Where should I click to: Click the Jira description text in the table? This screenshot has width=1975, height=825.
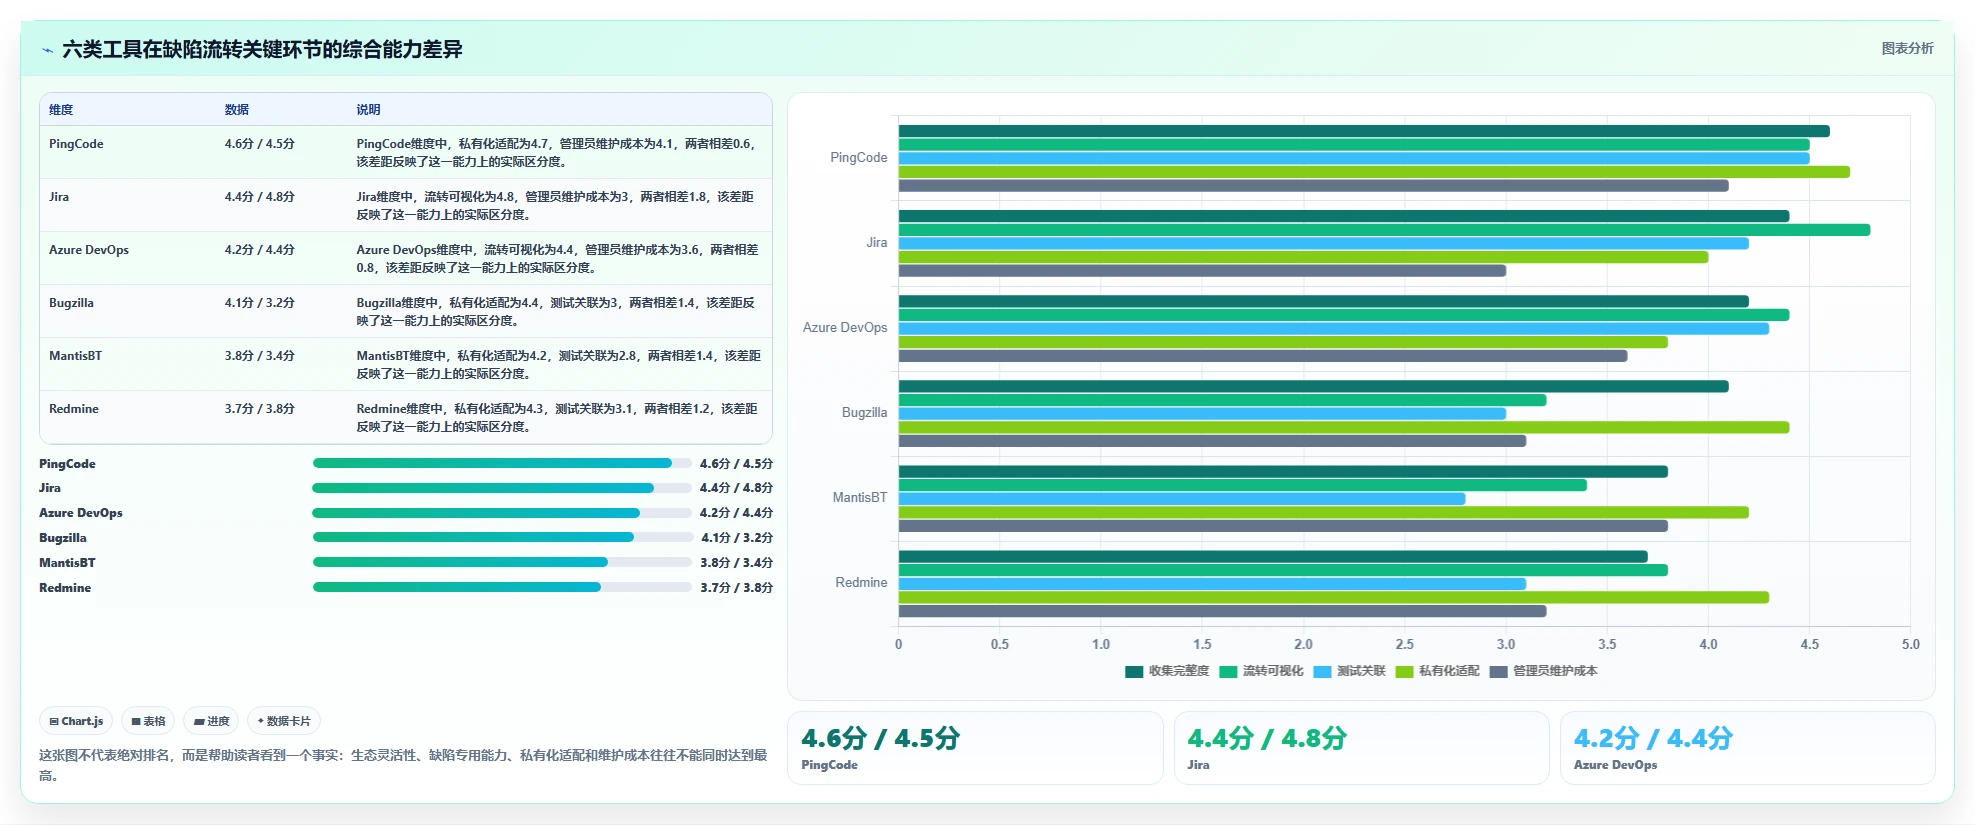pos(556,206)
